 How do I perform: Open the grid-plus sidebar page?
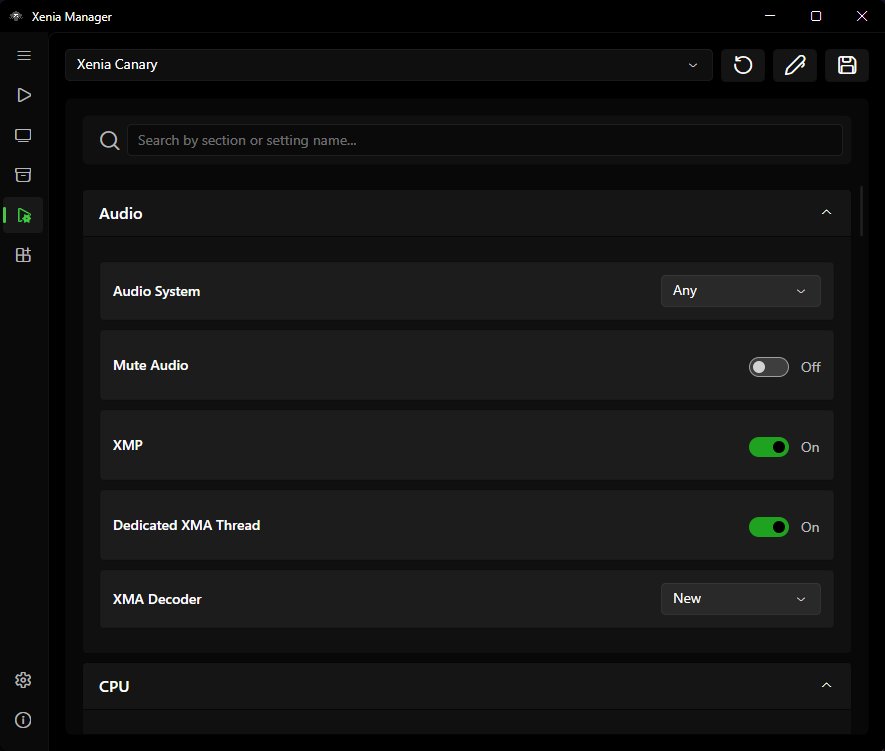point(23,255)
